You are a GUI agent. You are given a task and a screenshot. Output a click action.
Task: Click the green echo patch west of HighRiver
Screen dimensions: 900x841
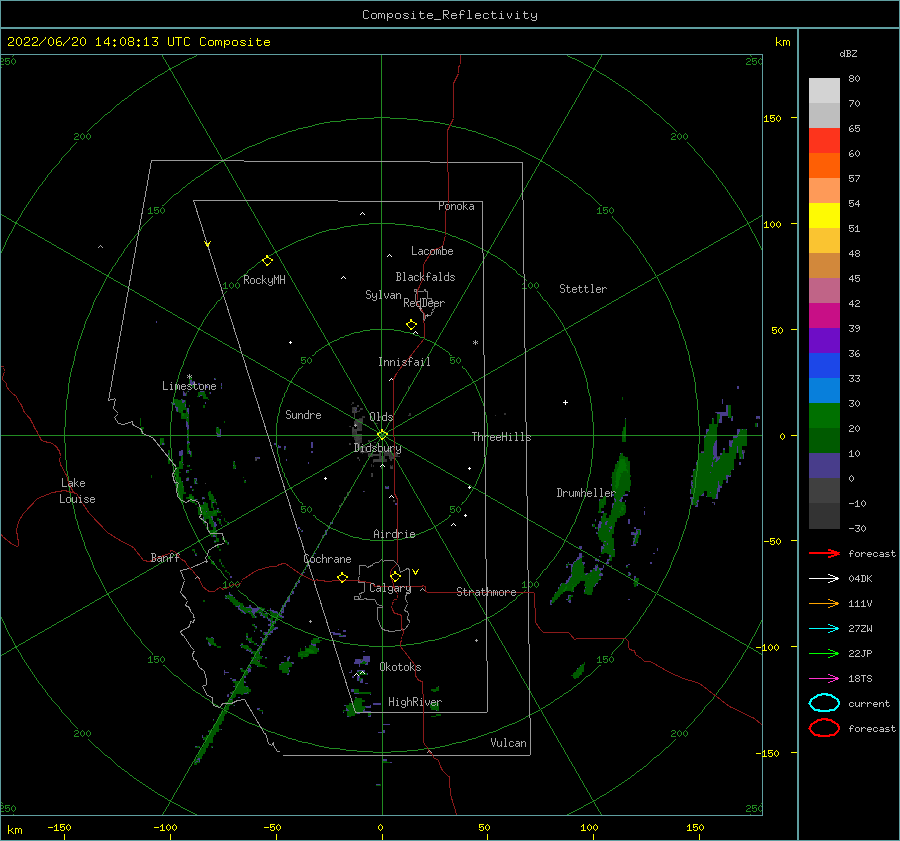pos(356,704)
